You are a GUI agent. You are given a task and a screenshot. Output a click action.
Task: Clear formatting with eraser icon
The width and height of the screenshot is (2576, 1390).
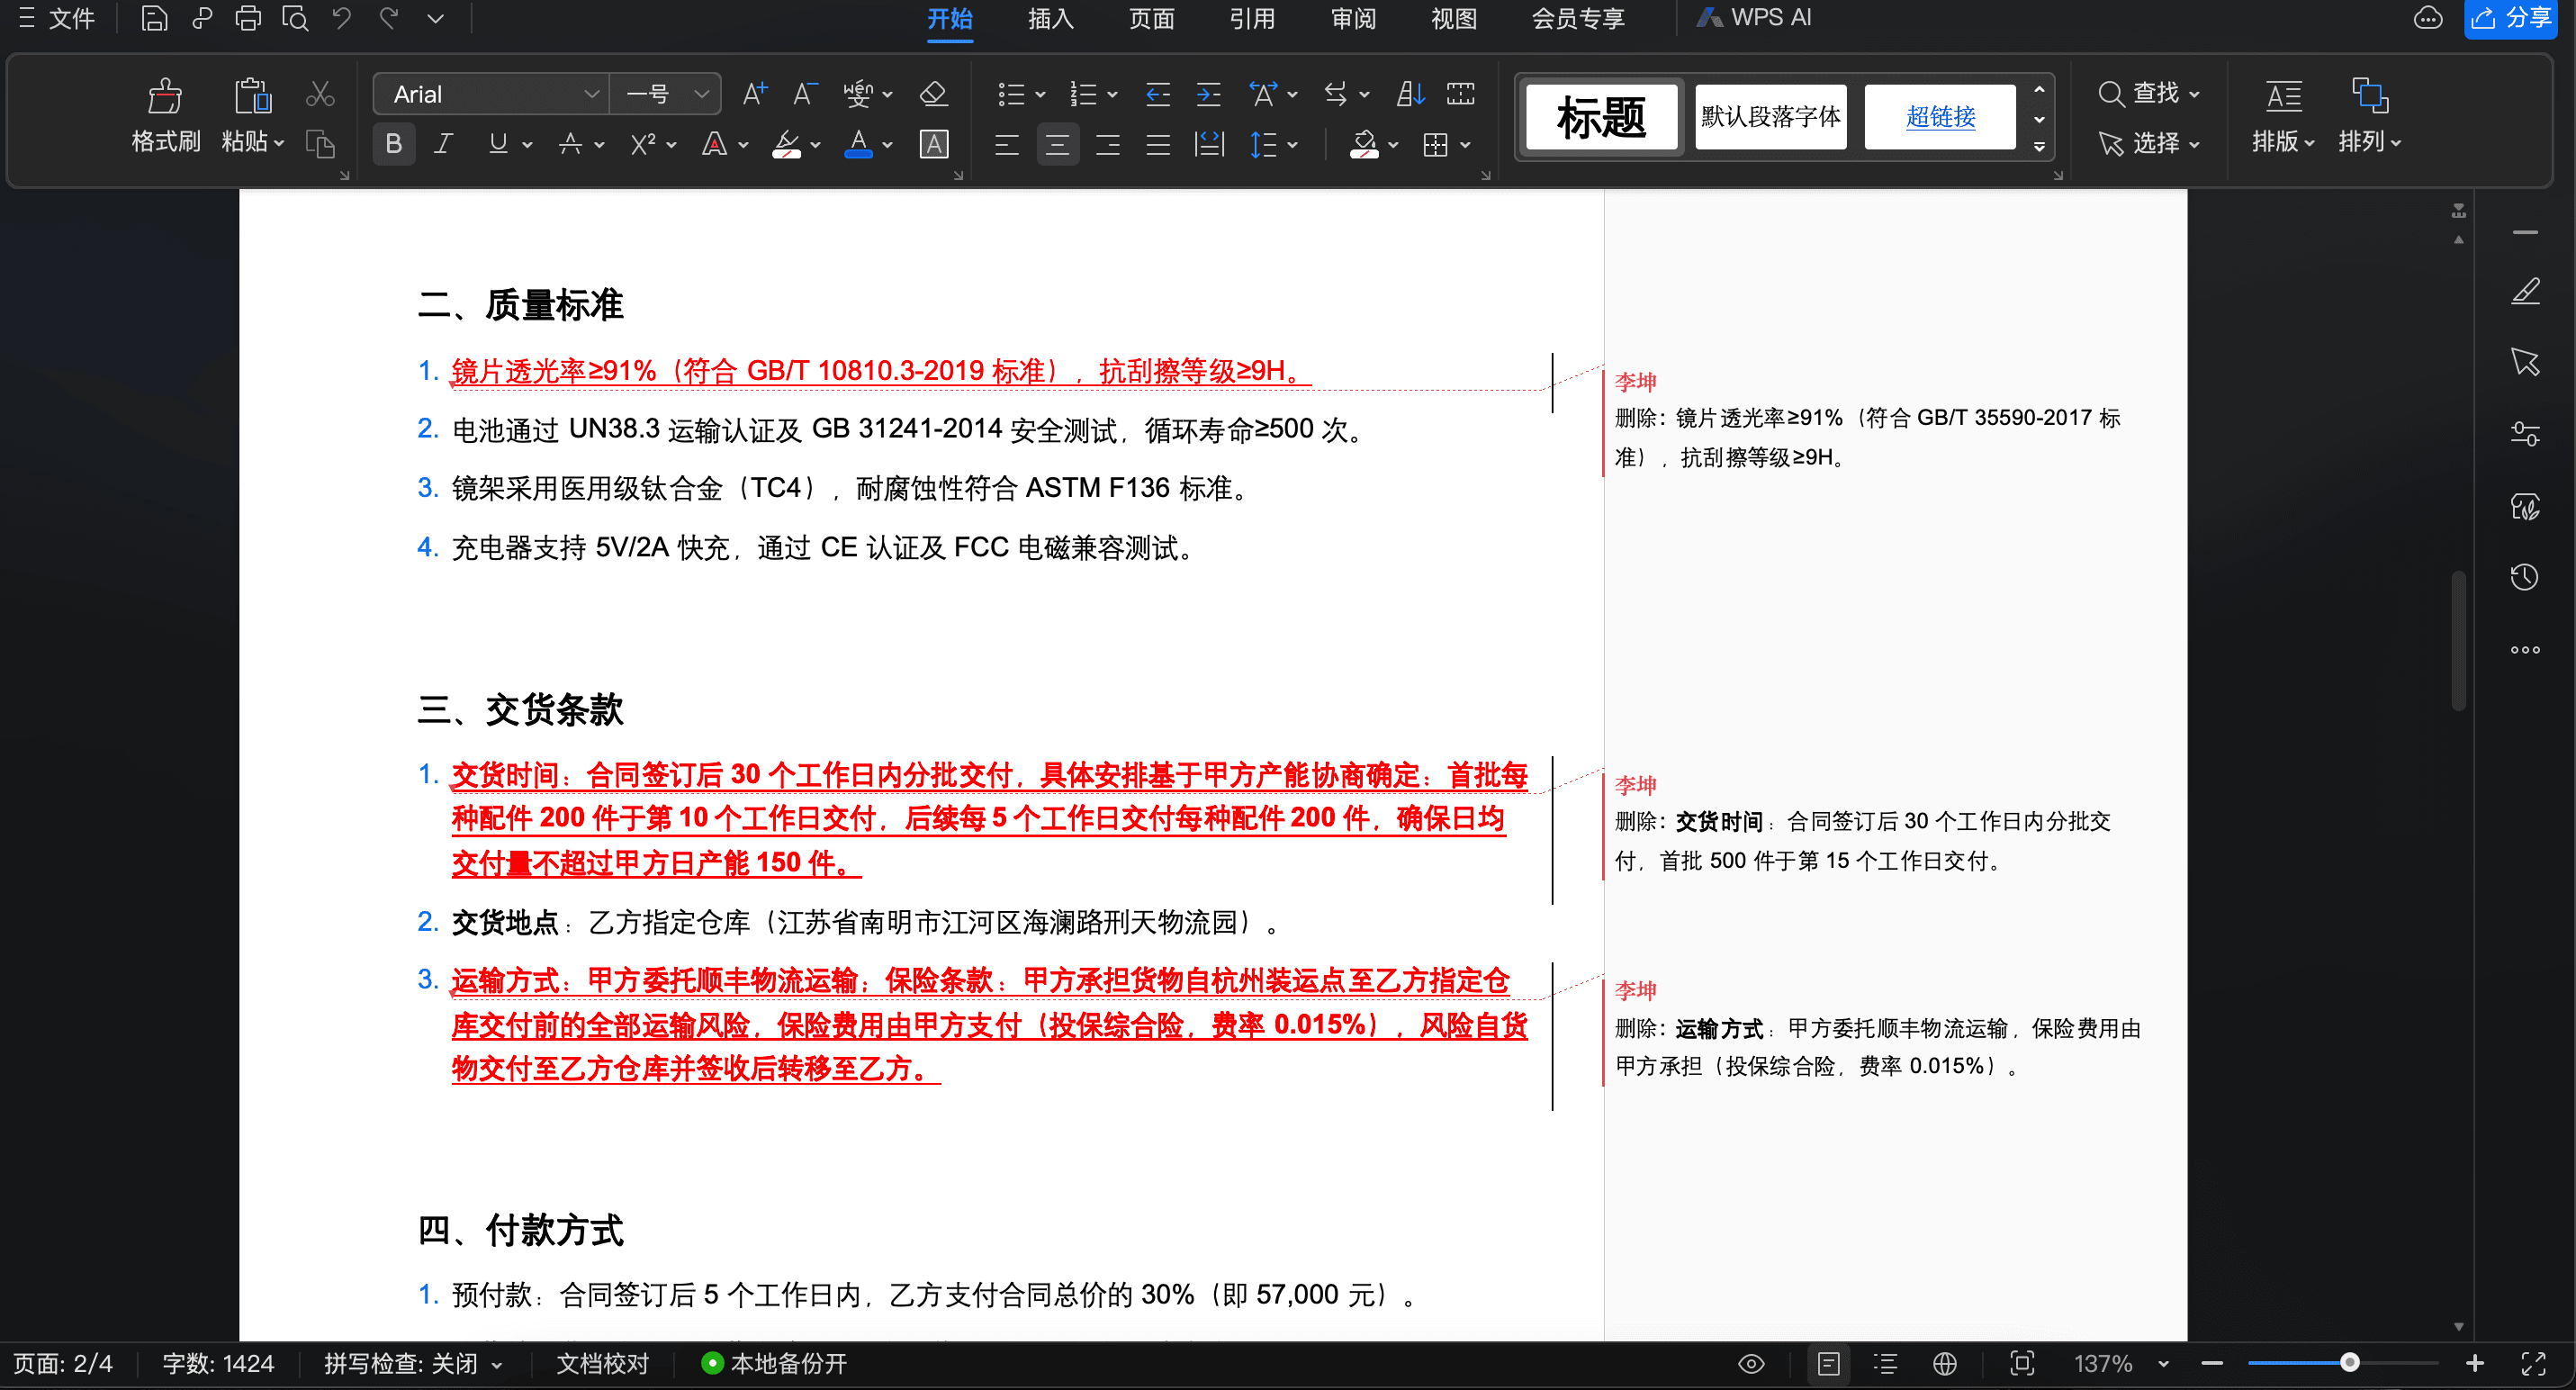pos(933,94)
